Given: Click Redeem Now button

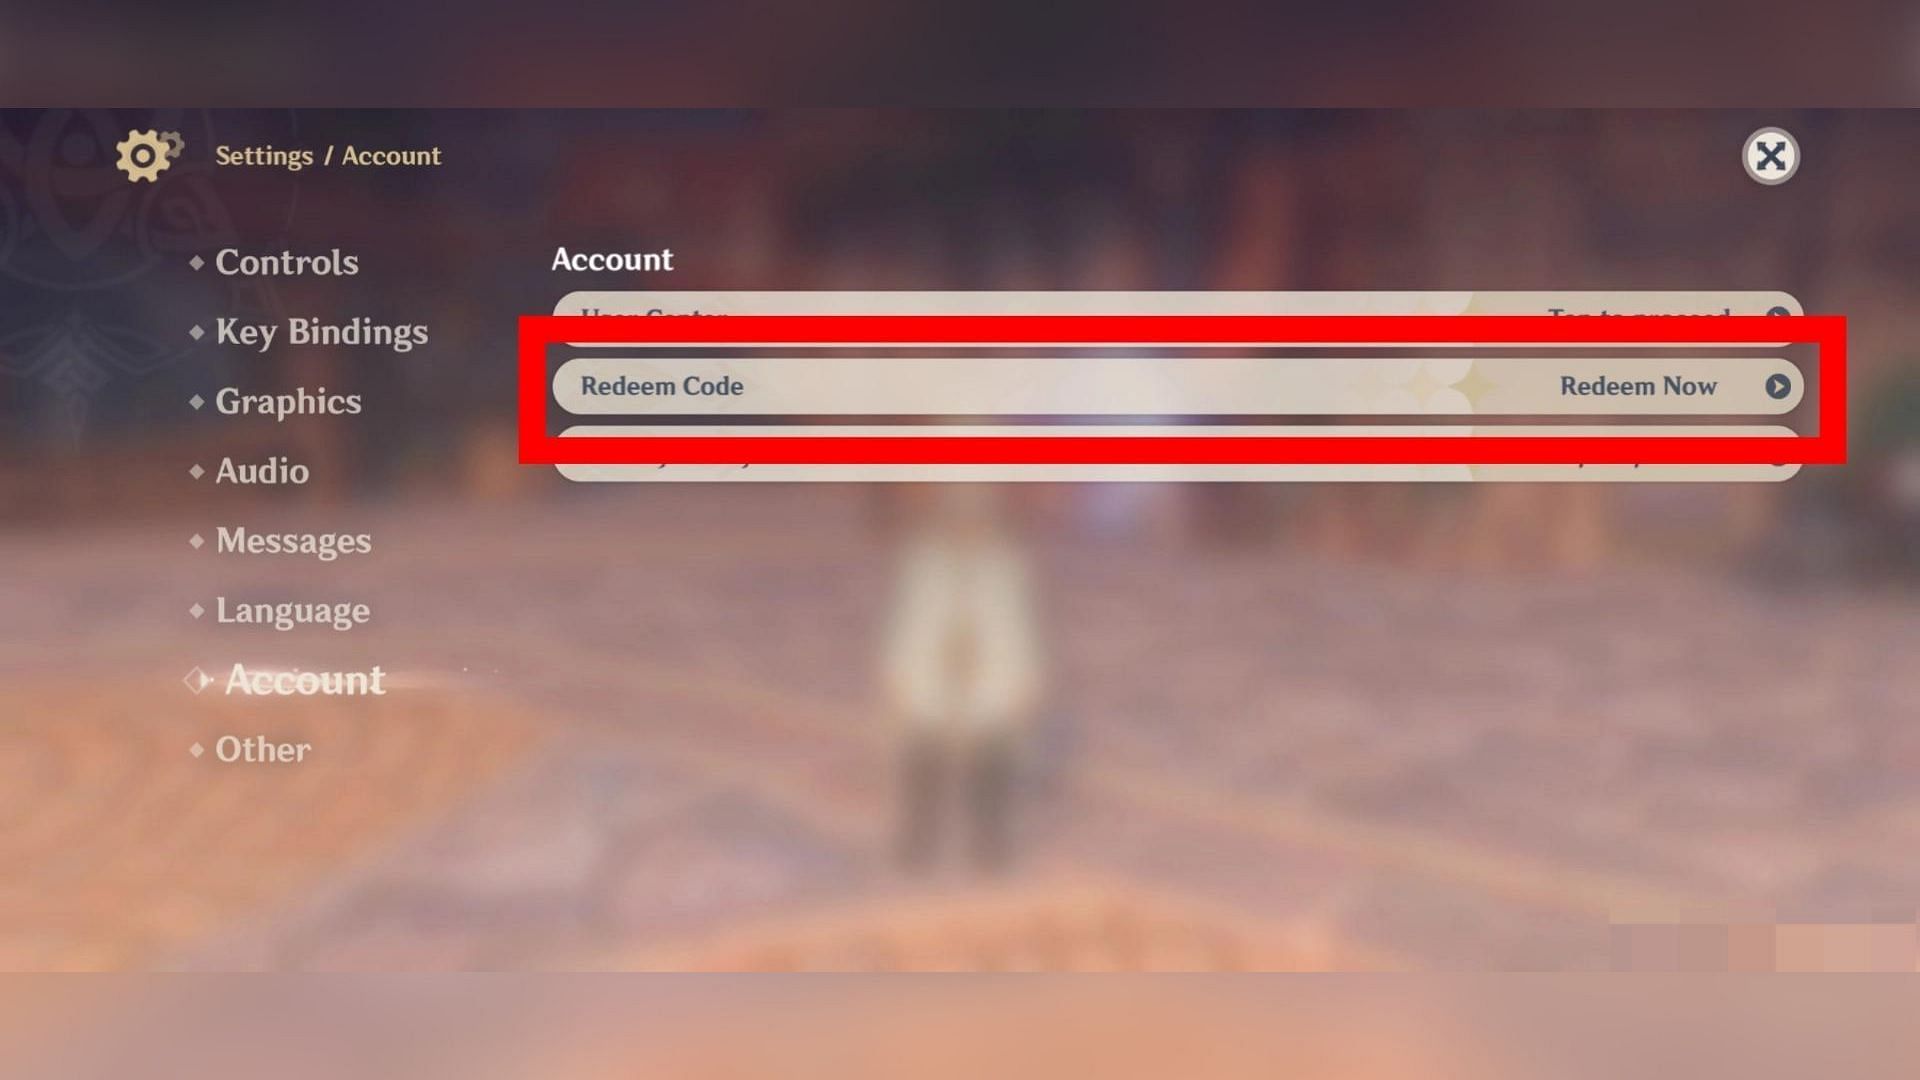Looking at the screenshot, I should coord(1668,385).
